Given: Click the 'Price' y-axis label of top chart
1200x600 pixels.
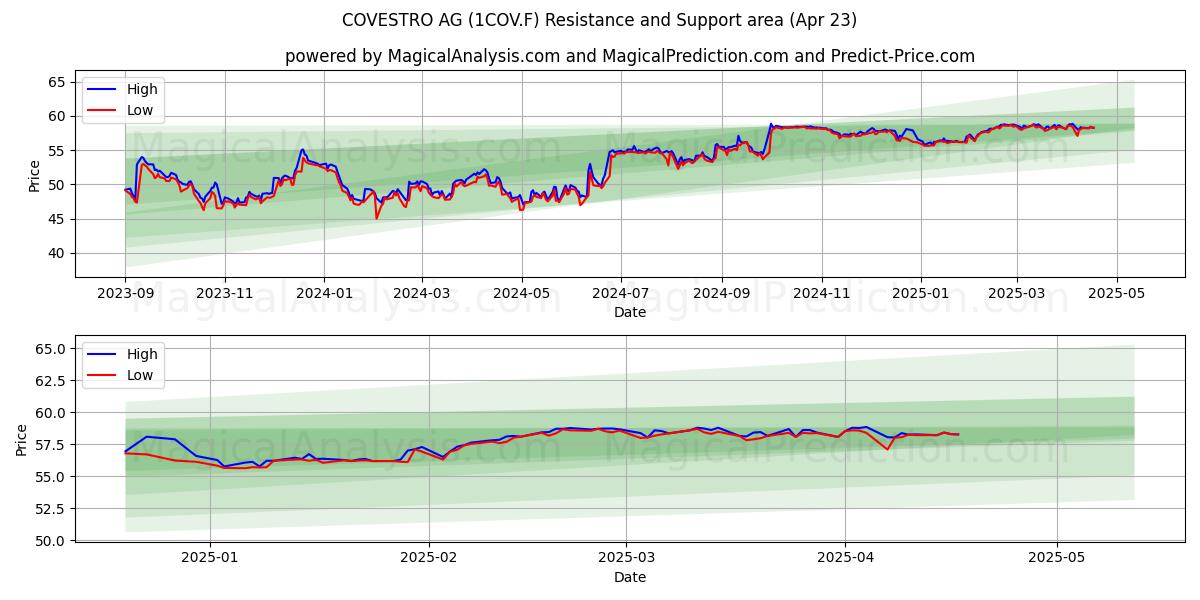Looking at the screenshot, I should click(x=35, y=176).
